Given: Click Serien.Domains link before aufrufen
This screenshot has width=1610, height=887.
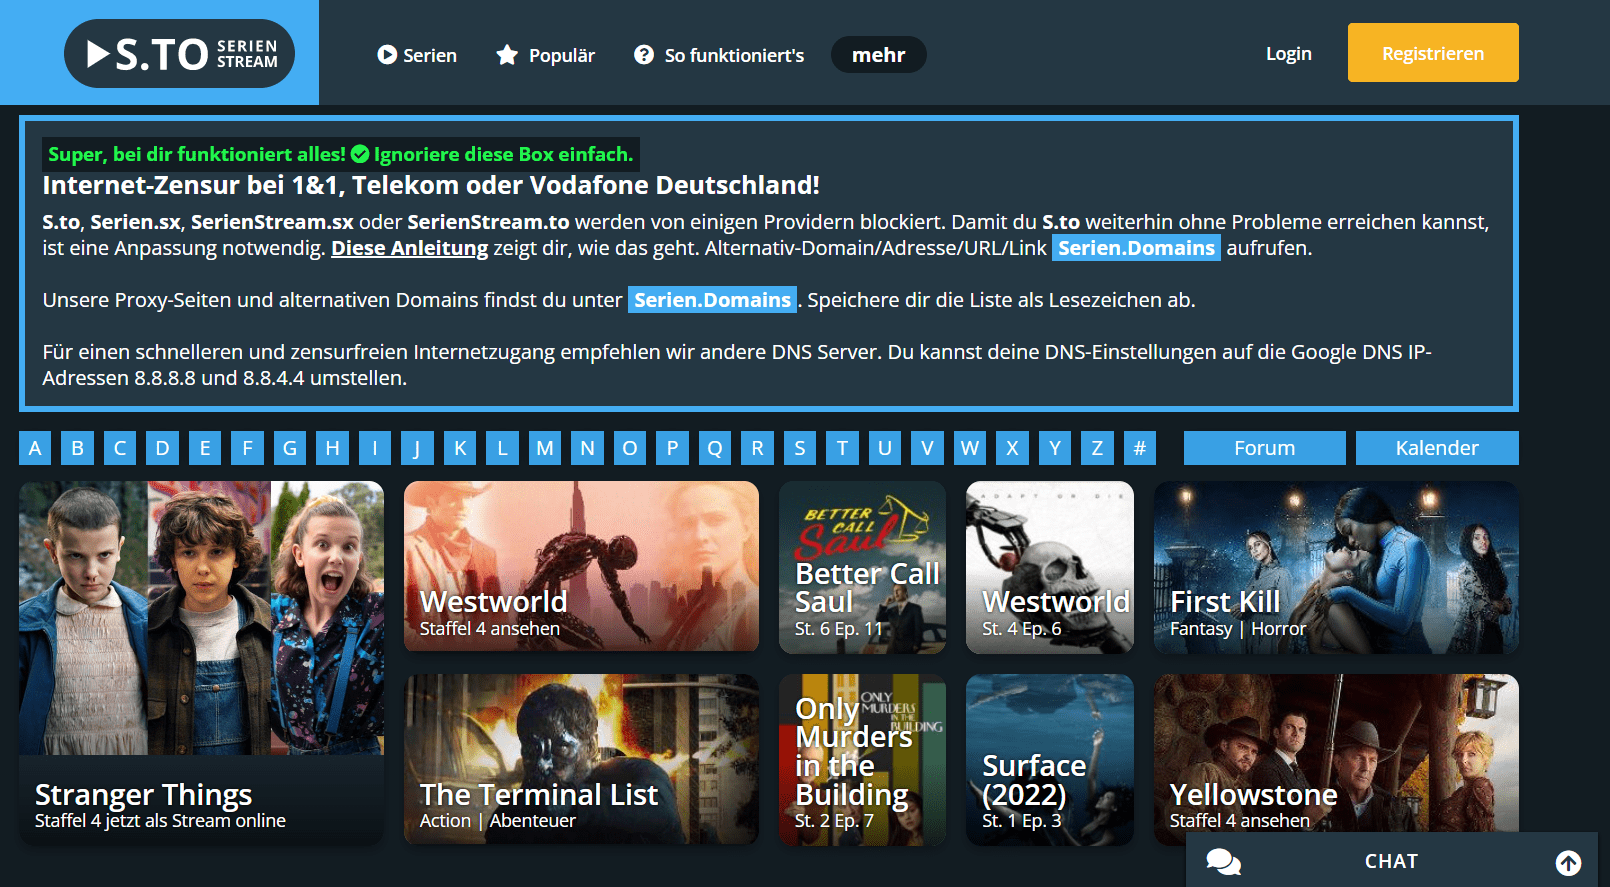Looking at the screenshot, I should pyautogui.click(x=1136, y=248).
